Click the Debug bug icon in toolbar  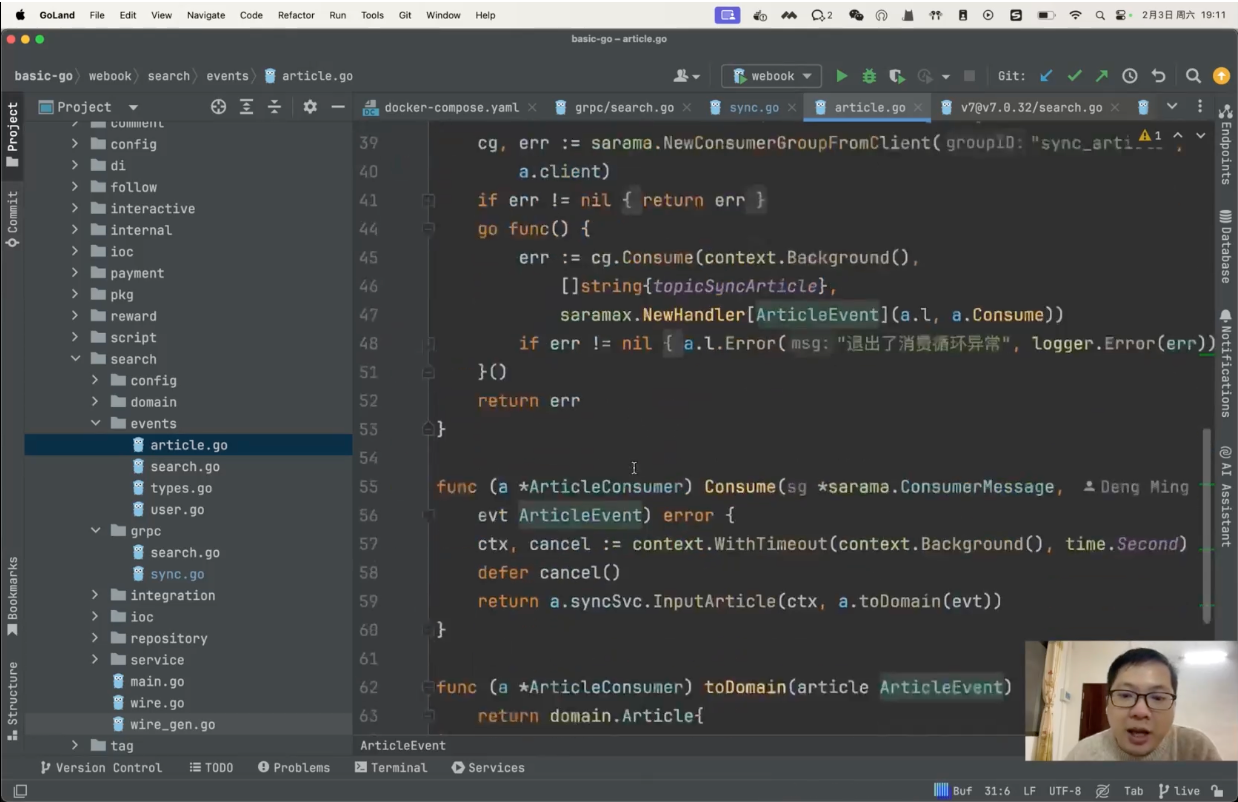[869, 76]
